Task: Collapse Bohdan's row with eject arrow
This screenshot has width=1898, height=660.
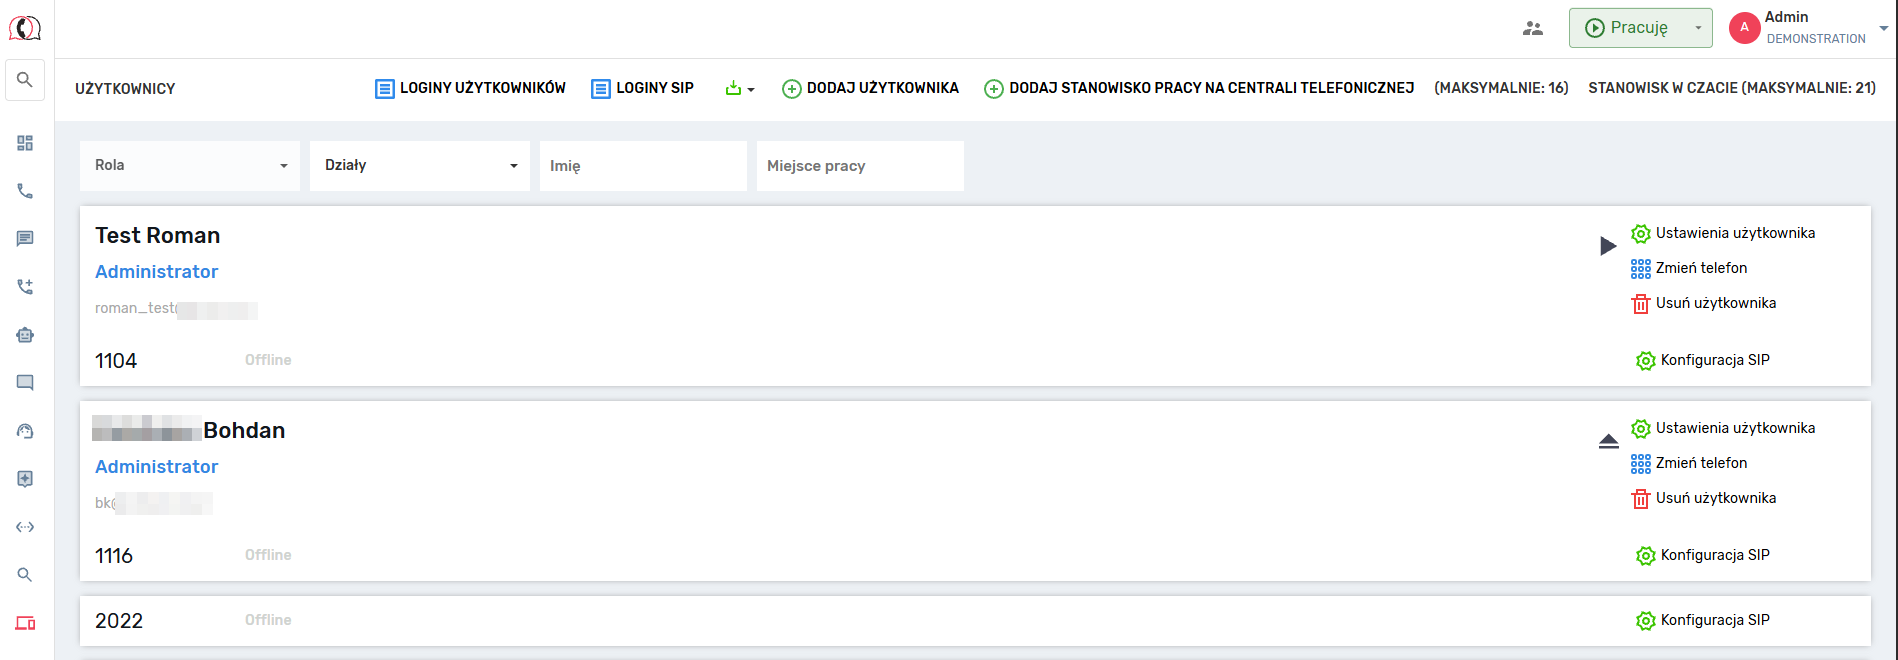Action: (x=1607, y=441)
